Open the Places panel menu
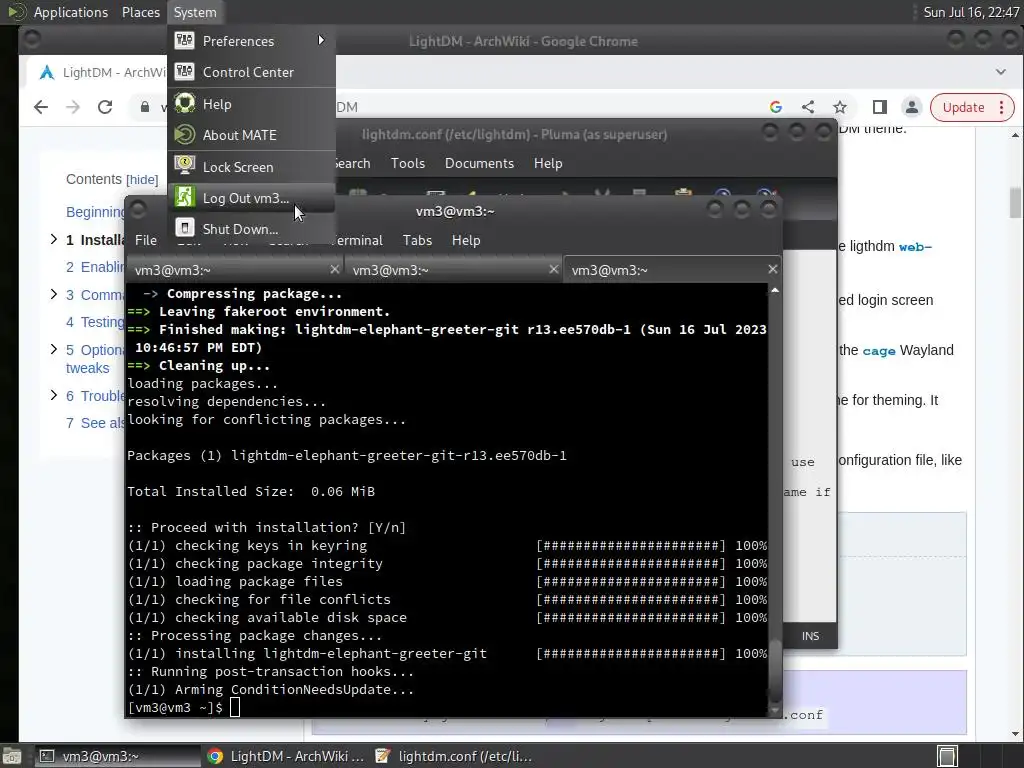The width and height of the screenshot is (1024, 768). coord(140,12)
